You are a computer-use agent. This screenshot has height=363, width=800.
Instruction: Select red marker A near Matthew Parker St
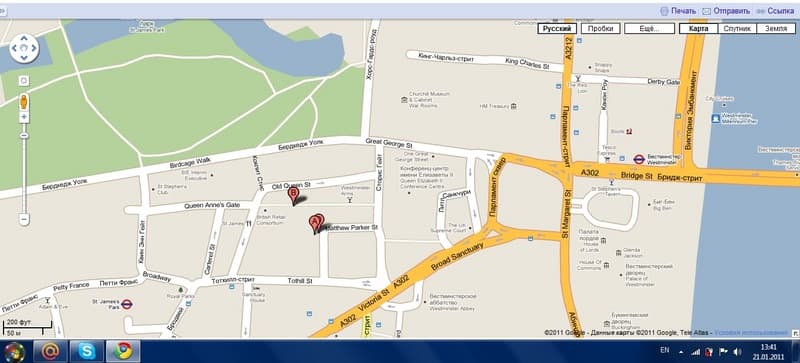coord(315,224)
